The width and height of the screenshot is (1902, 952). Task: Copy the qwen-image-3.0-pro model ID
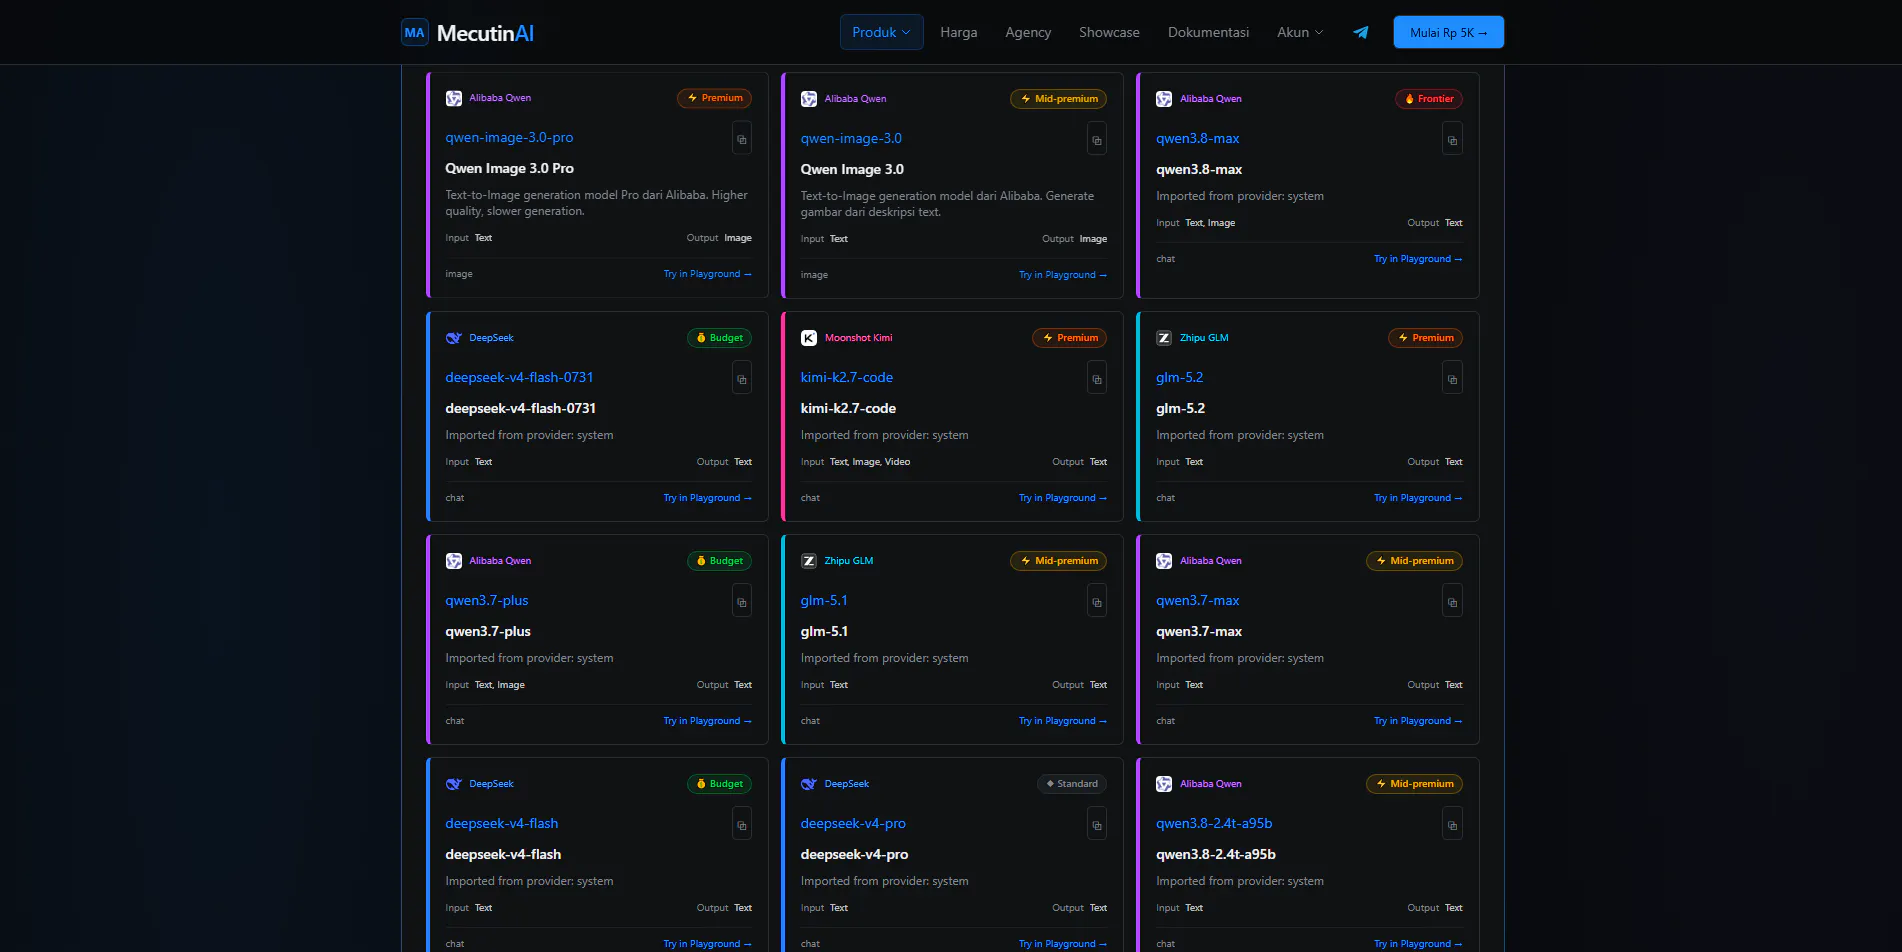(742, 139)
